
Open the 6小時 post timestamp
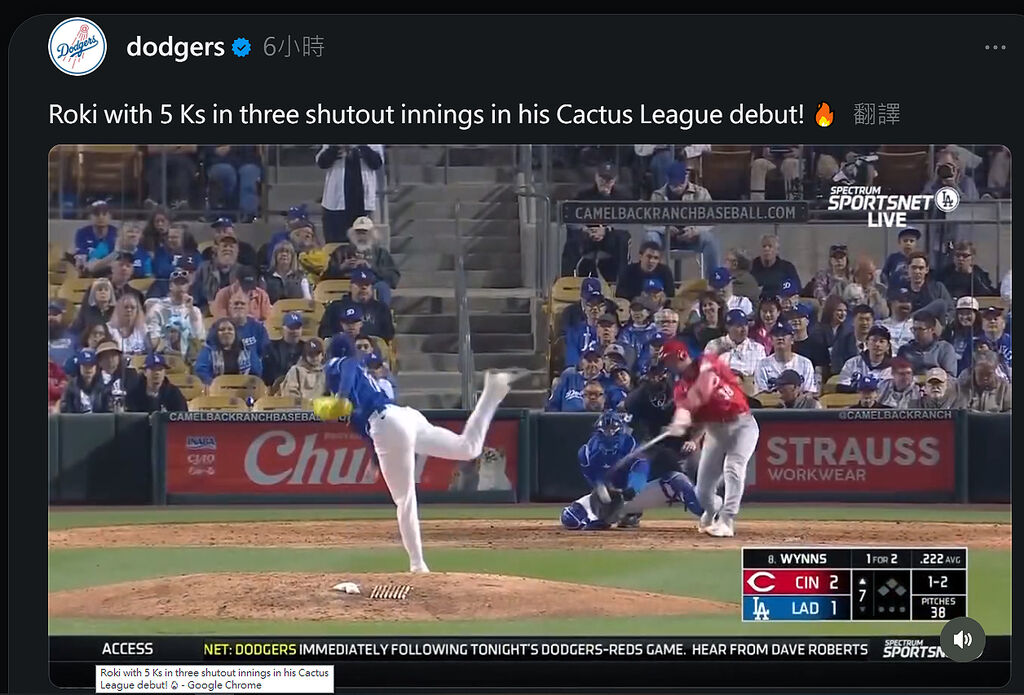click(x=293, y=47)
